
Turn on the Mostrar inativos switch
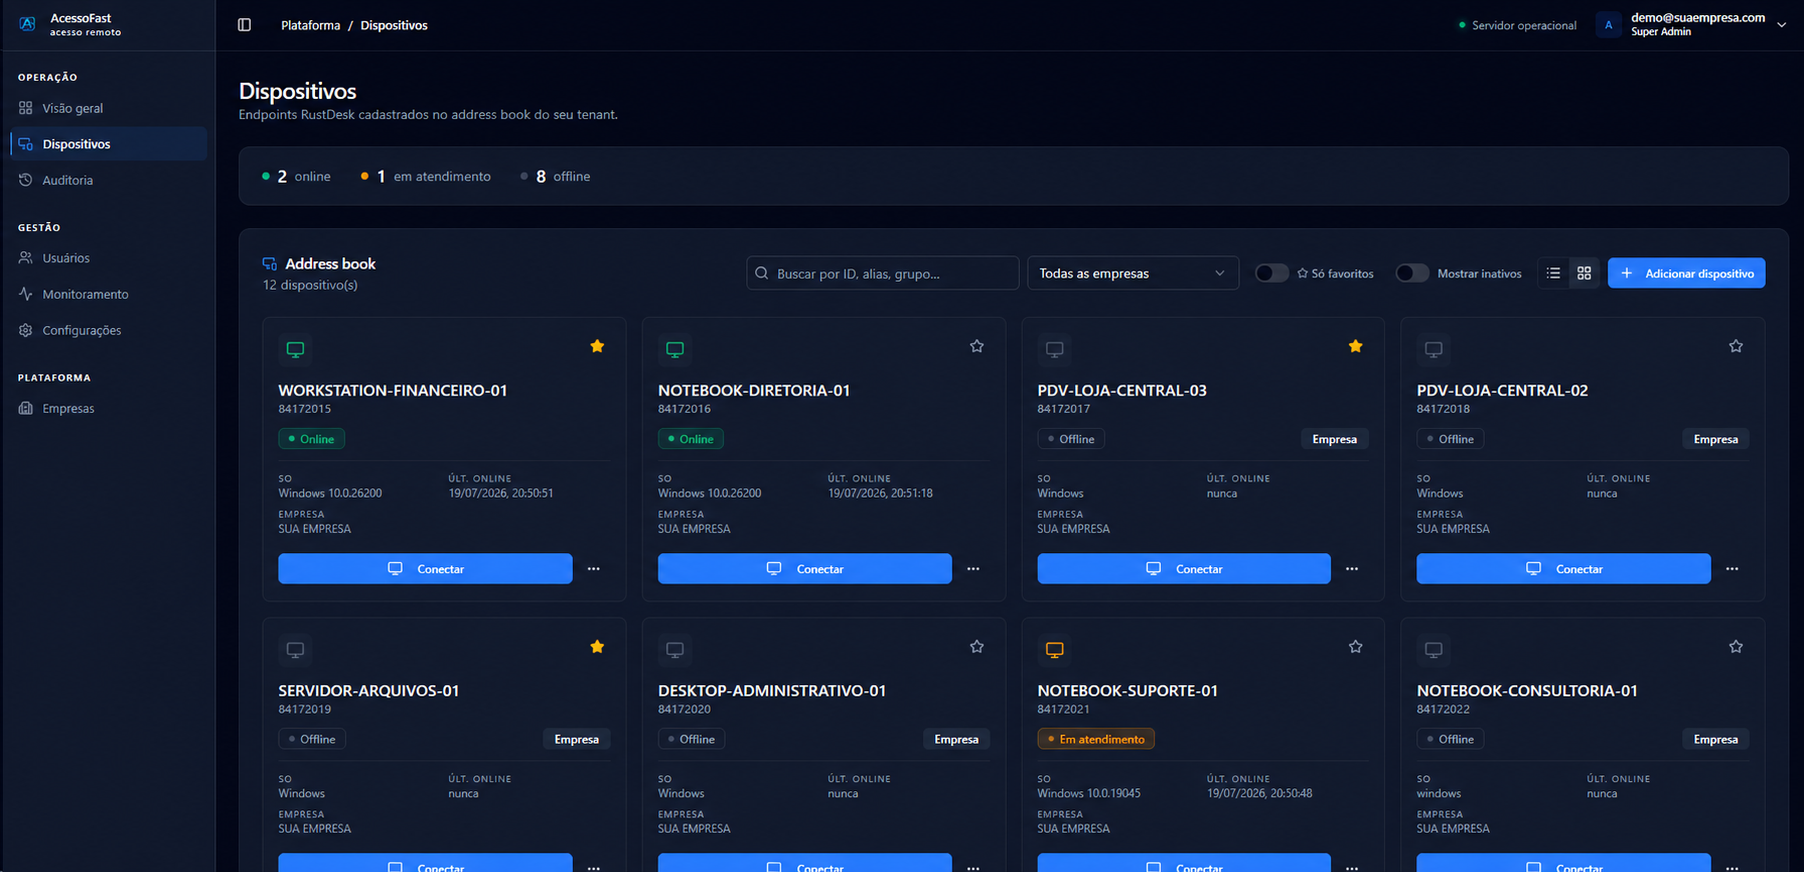pos(1412,273)
